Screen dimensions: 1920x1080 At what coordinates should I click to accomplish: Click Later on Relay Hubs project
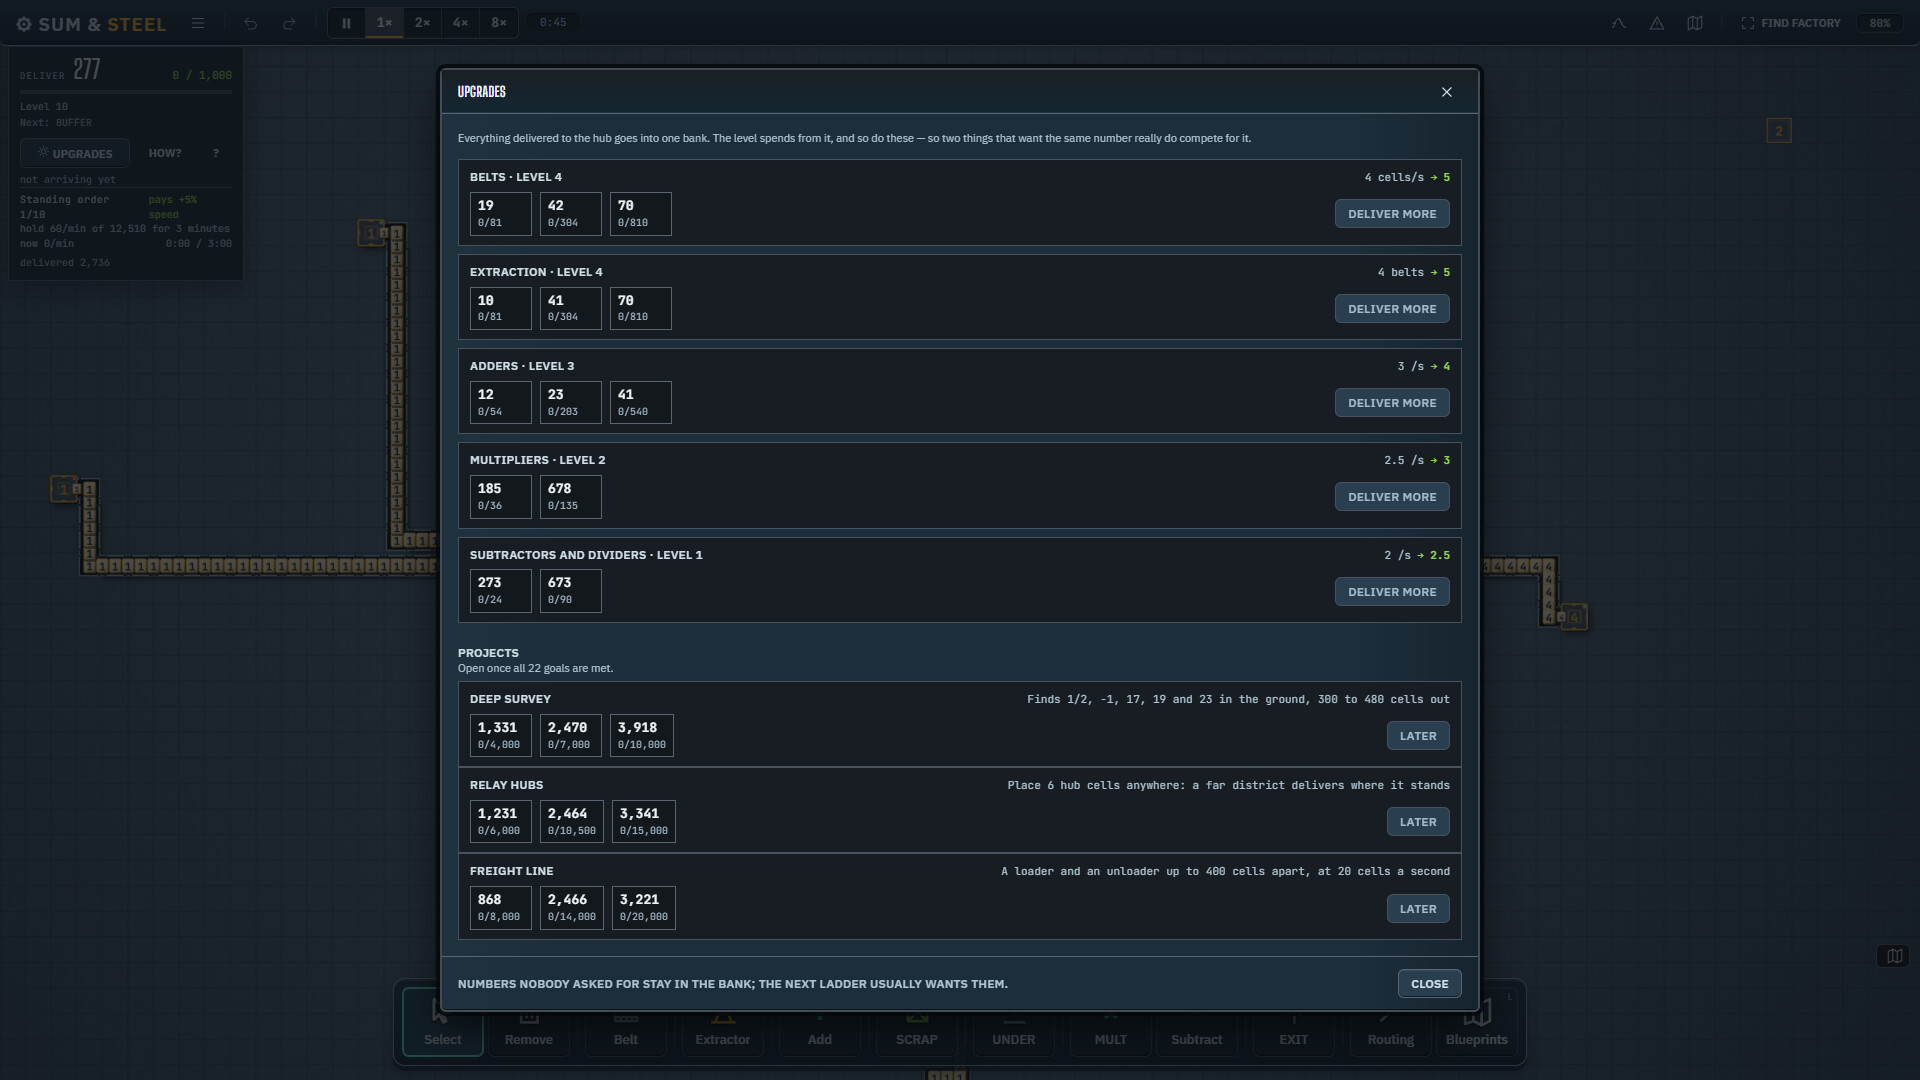[1418, 822]
